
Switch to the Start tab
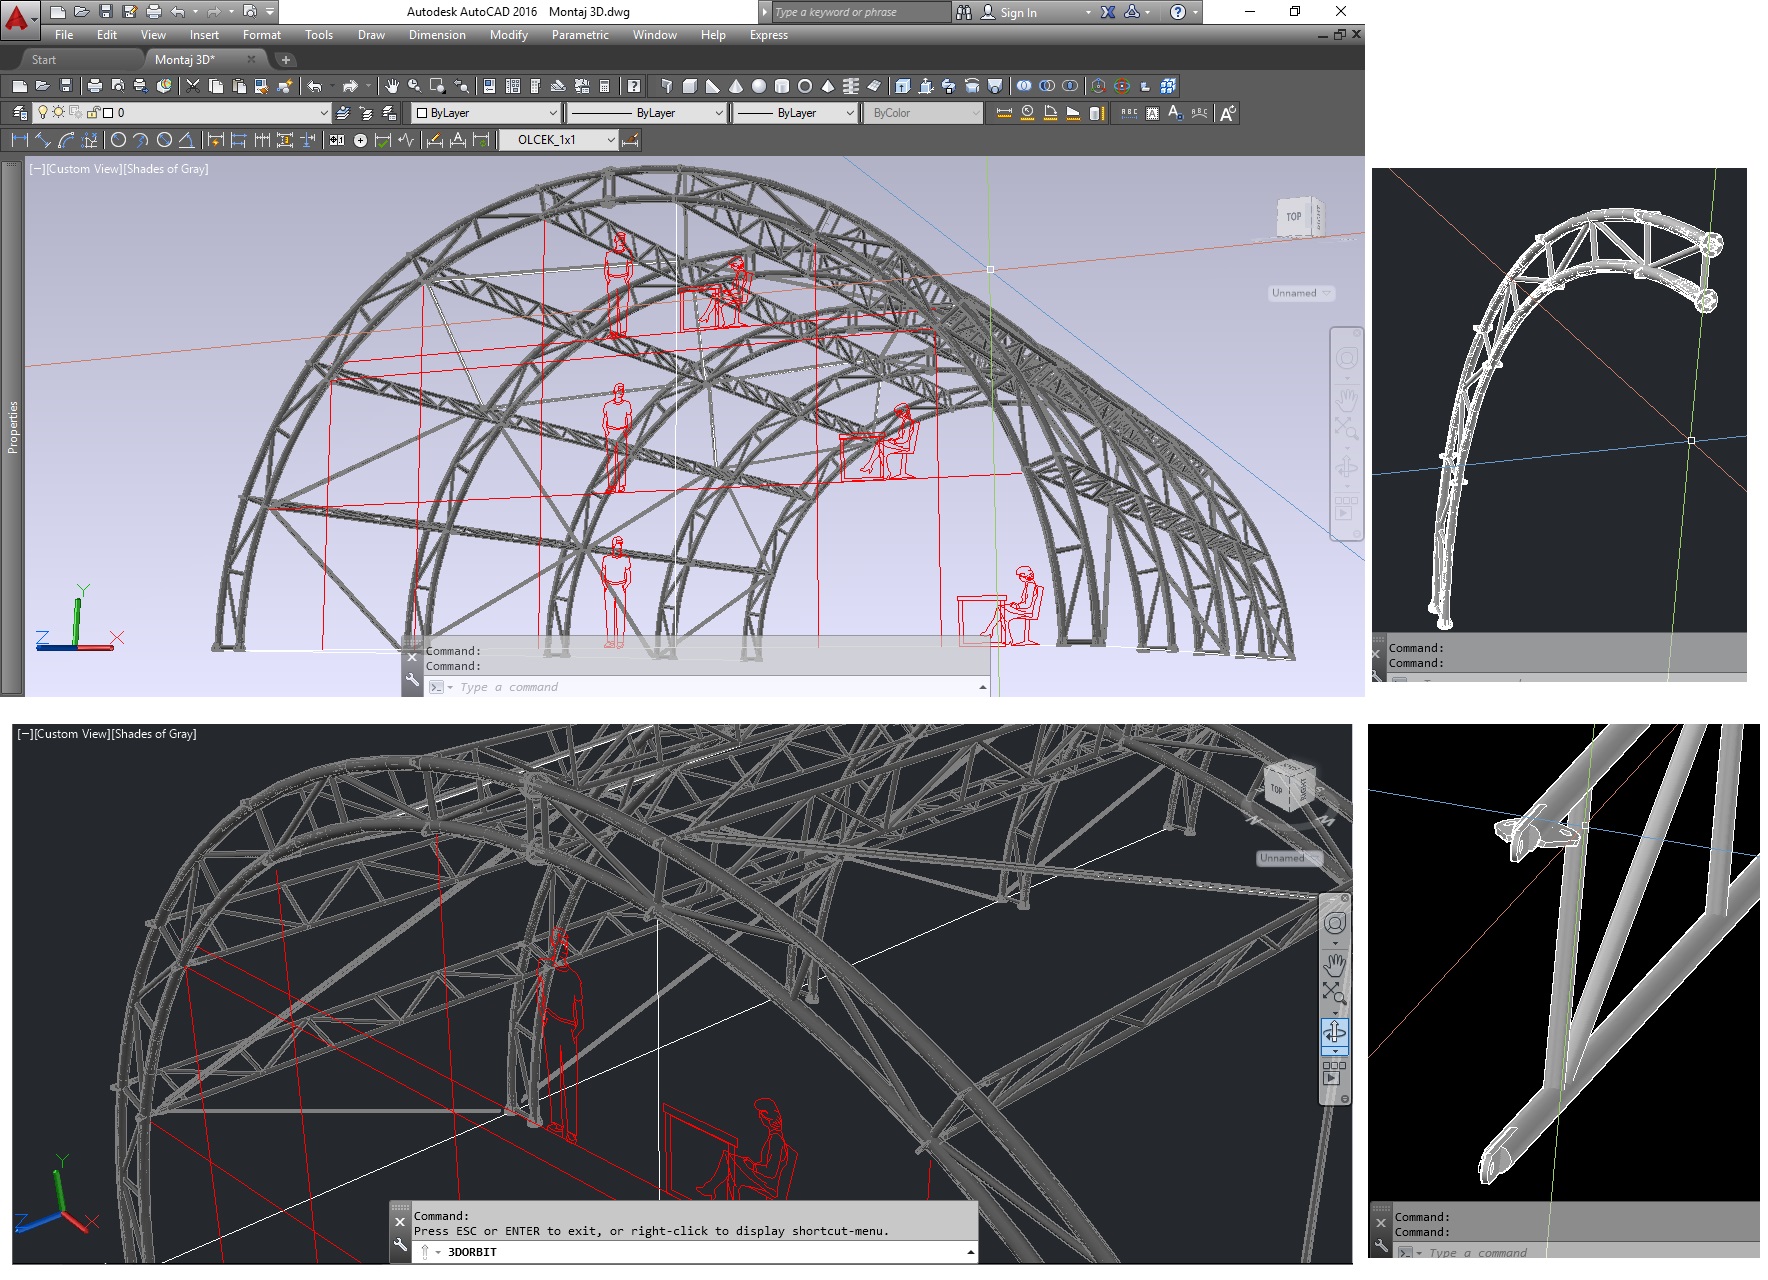click(44, 60)
